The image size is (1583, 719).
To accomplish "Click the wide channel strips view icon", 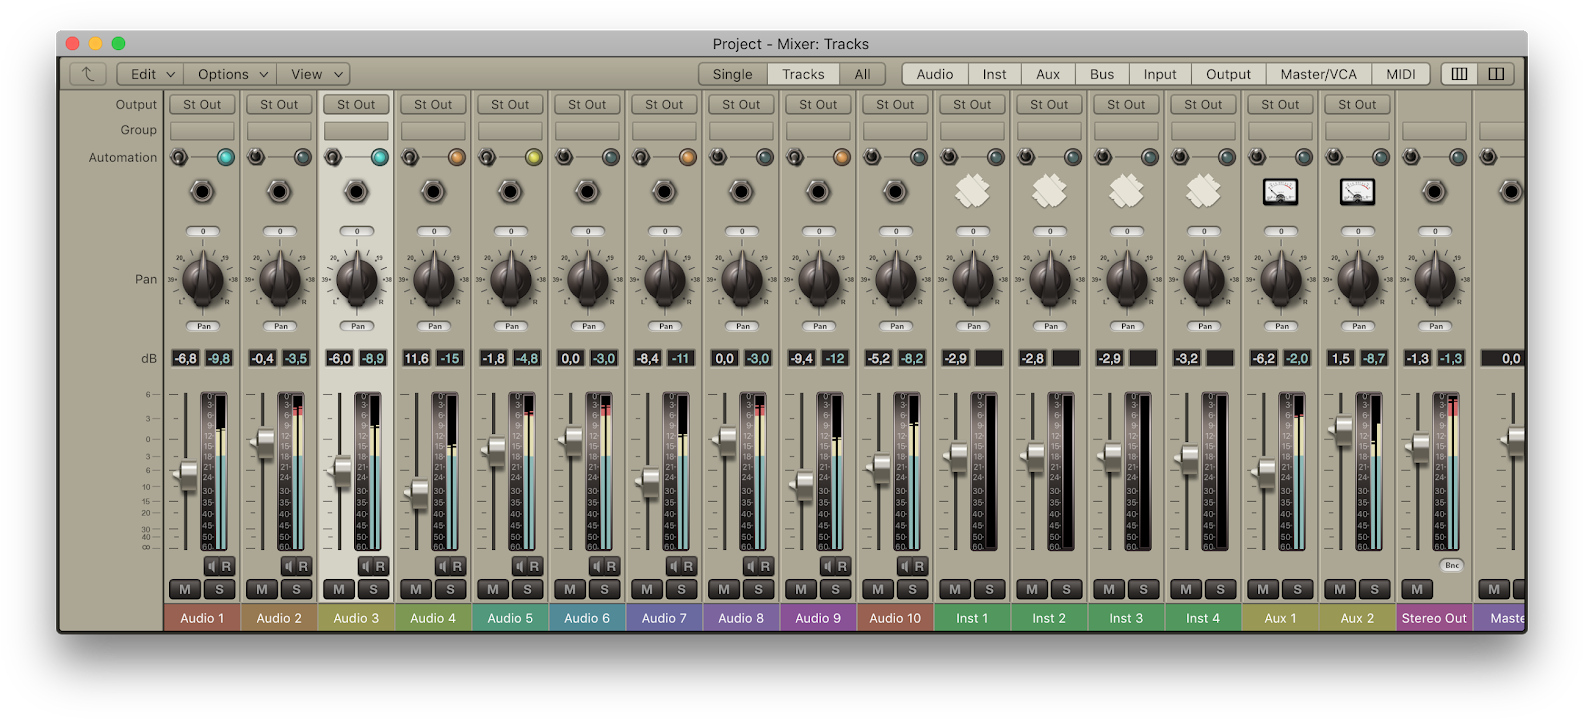I will pyautogui.click(x=1496, y=74).
